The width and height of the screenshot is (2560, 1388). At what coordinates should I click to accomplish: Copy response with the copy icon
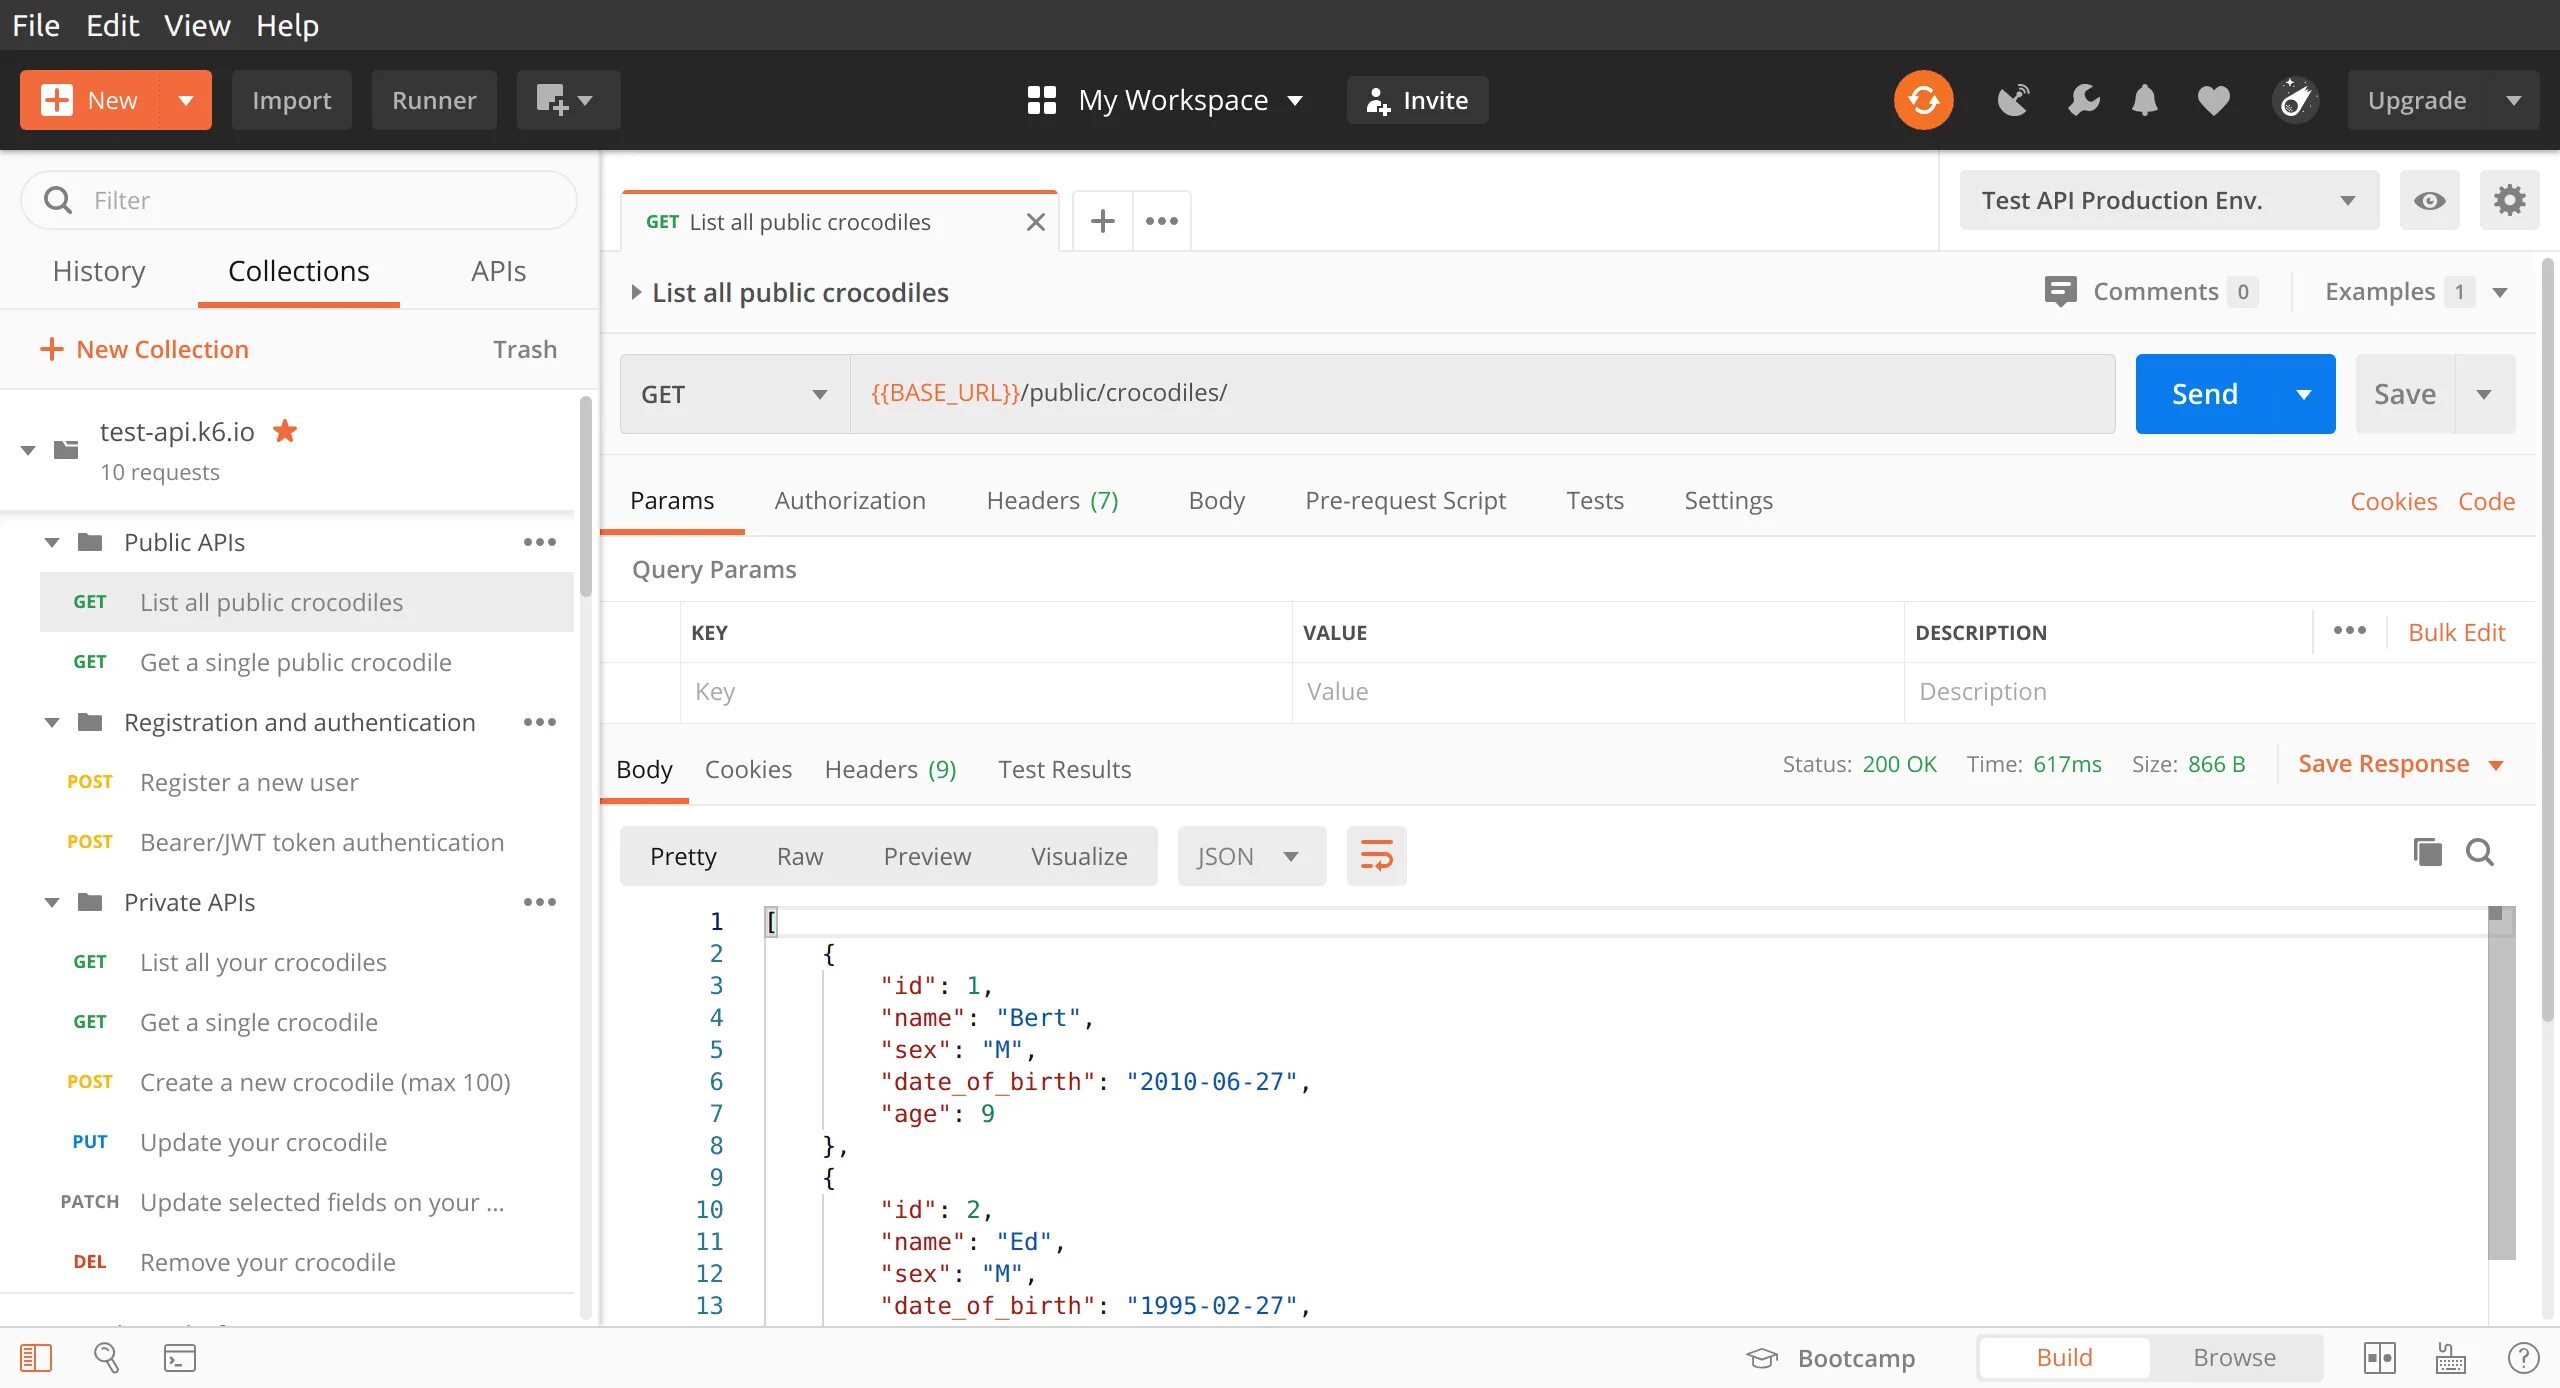tap(2426, 852)
